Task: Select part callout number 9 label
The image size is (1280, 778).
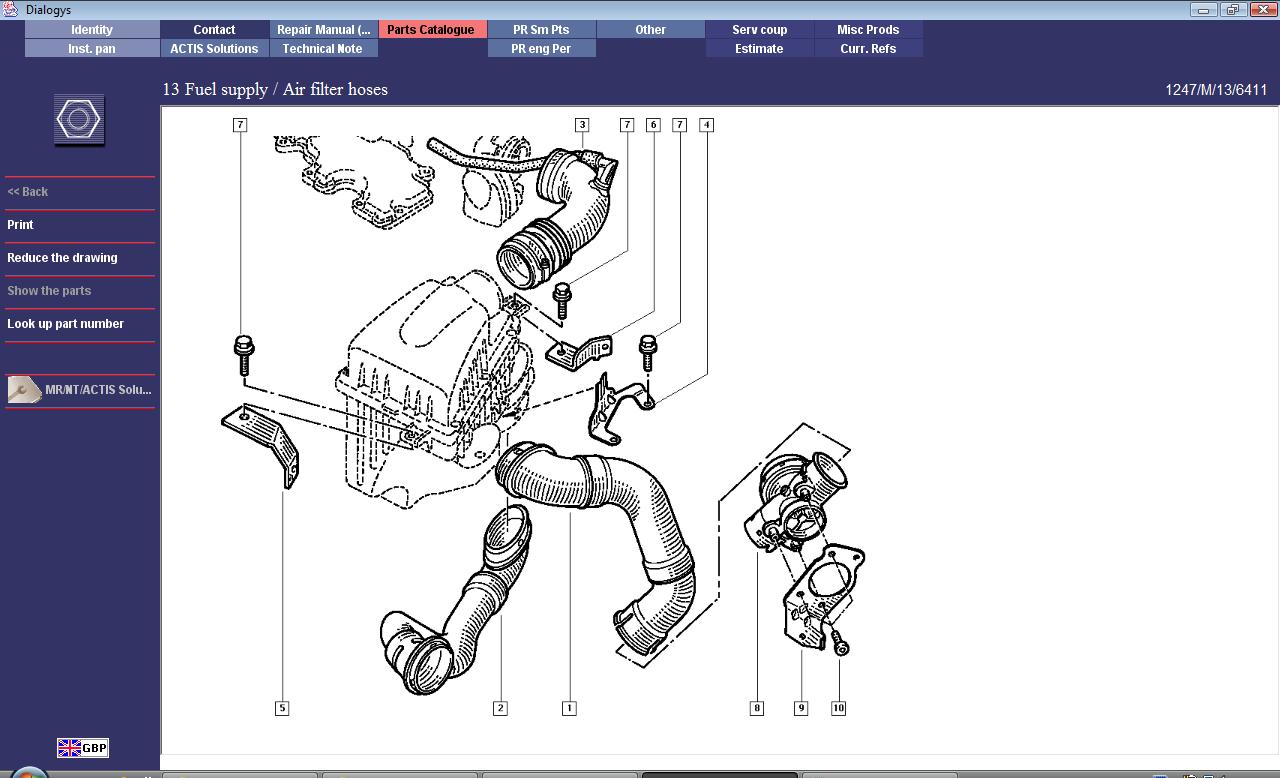Action: click(x=800, y=708)
